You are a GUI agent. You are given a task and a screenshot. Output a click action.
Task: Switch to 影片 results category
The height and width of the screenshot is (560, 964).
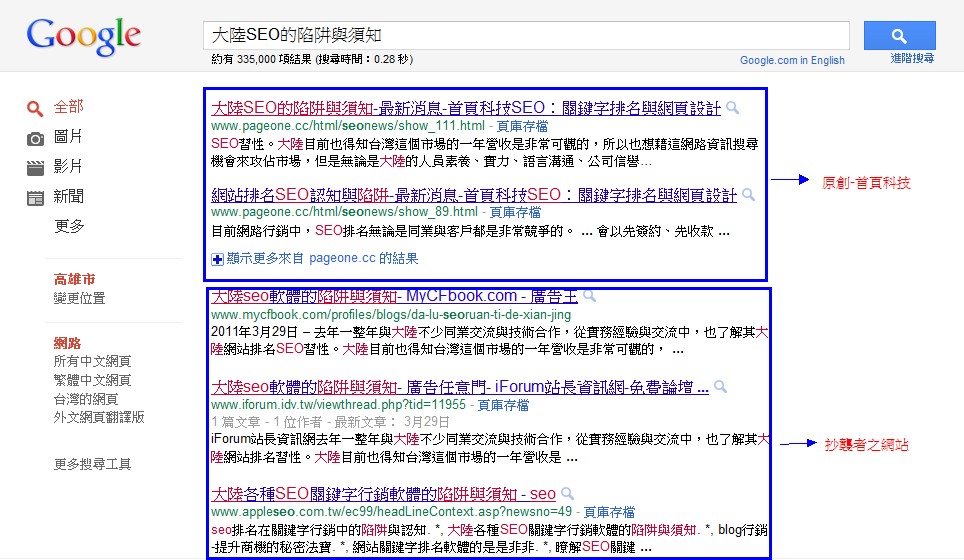(68, 167)
